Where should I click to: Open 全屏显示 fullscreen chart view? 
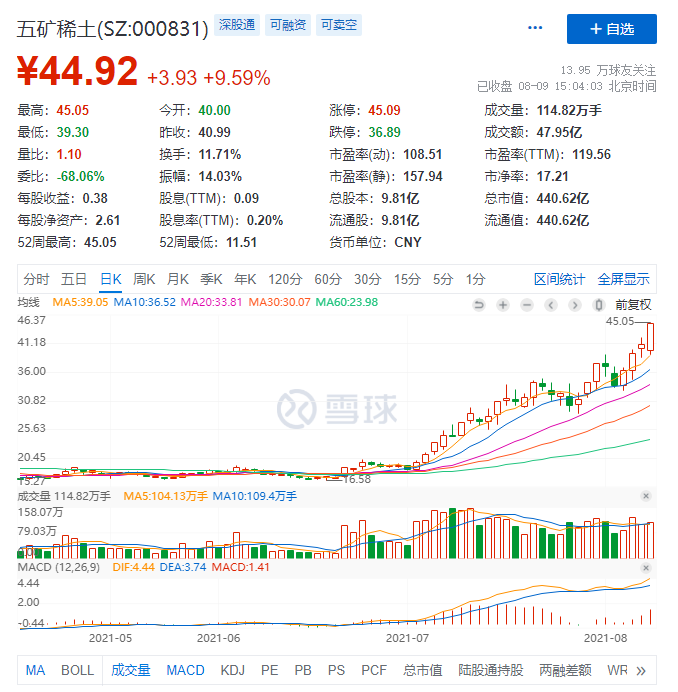(623, 279)
